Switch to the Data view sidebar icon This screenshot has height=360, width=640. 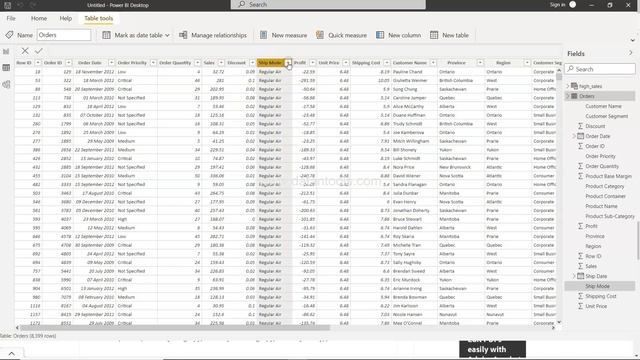(x=6, y=68)
